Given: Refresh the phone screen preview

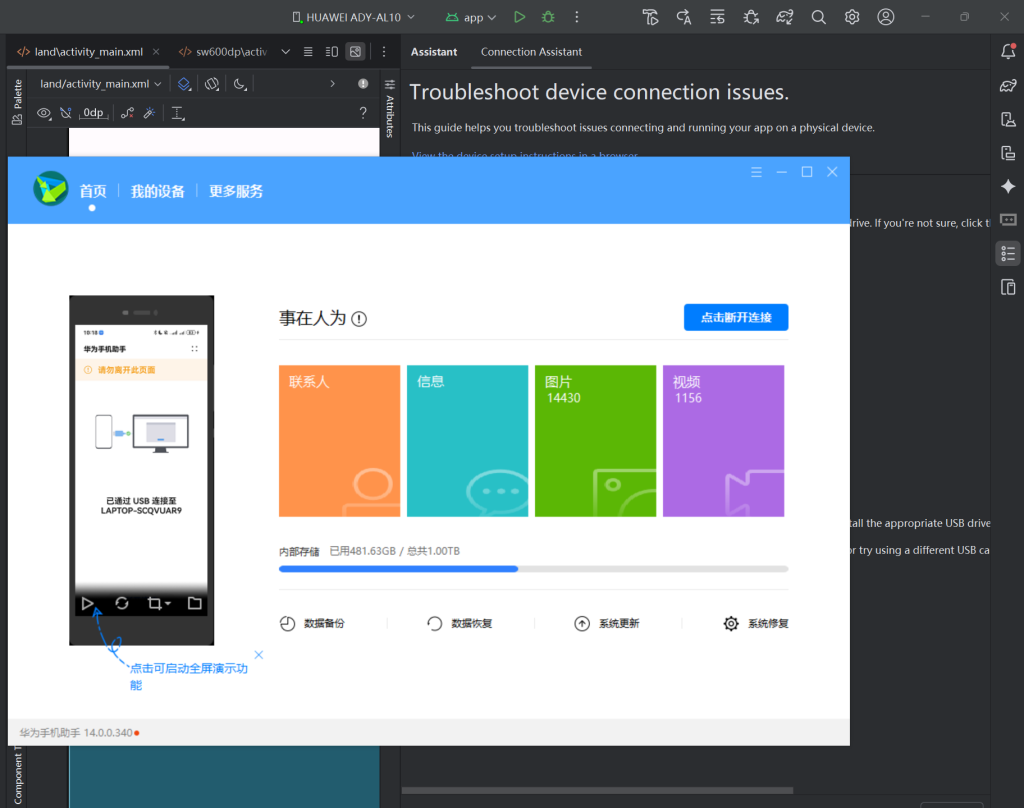Looking at the screenshot, I should [x=122, y=603].
